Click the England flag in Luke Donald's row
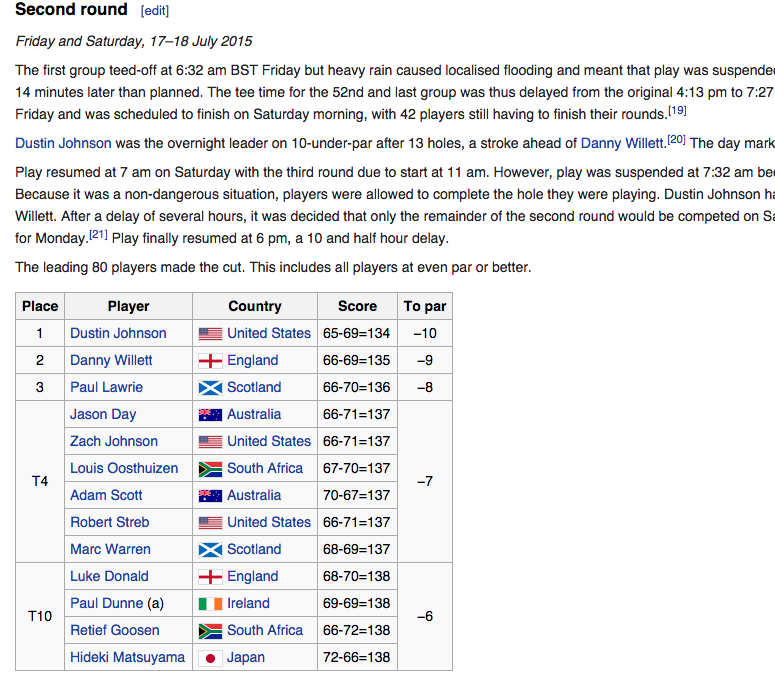Screen dimensions: 775x686 (210, 577)
